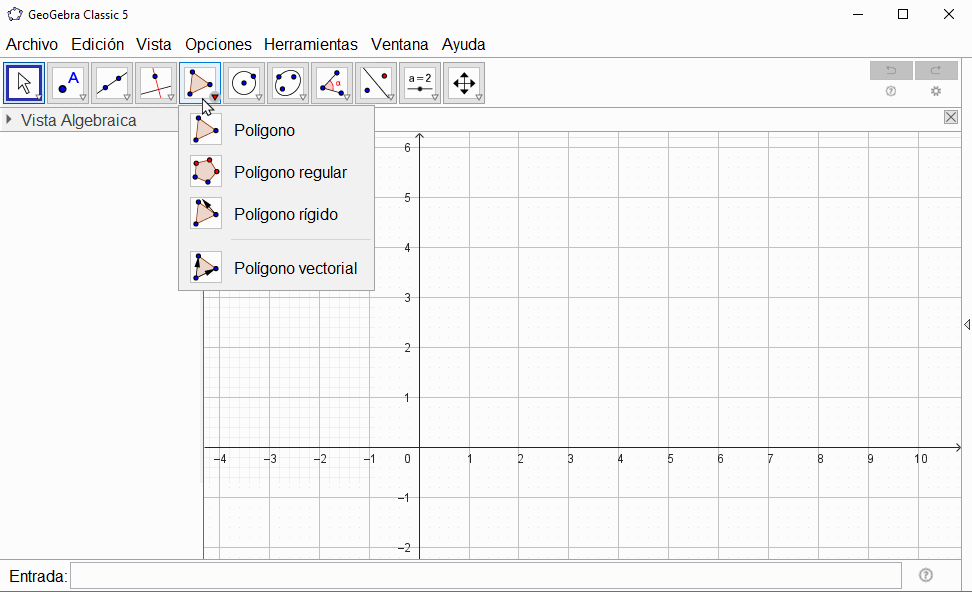Choose Polígono rígido from the tool list
The width and height of the screenshot is (972, 592).
(x=286, y=214)
